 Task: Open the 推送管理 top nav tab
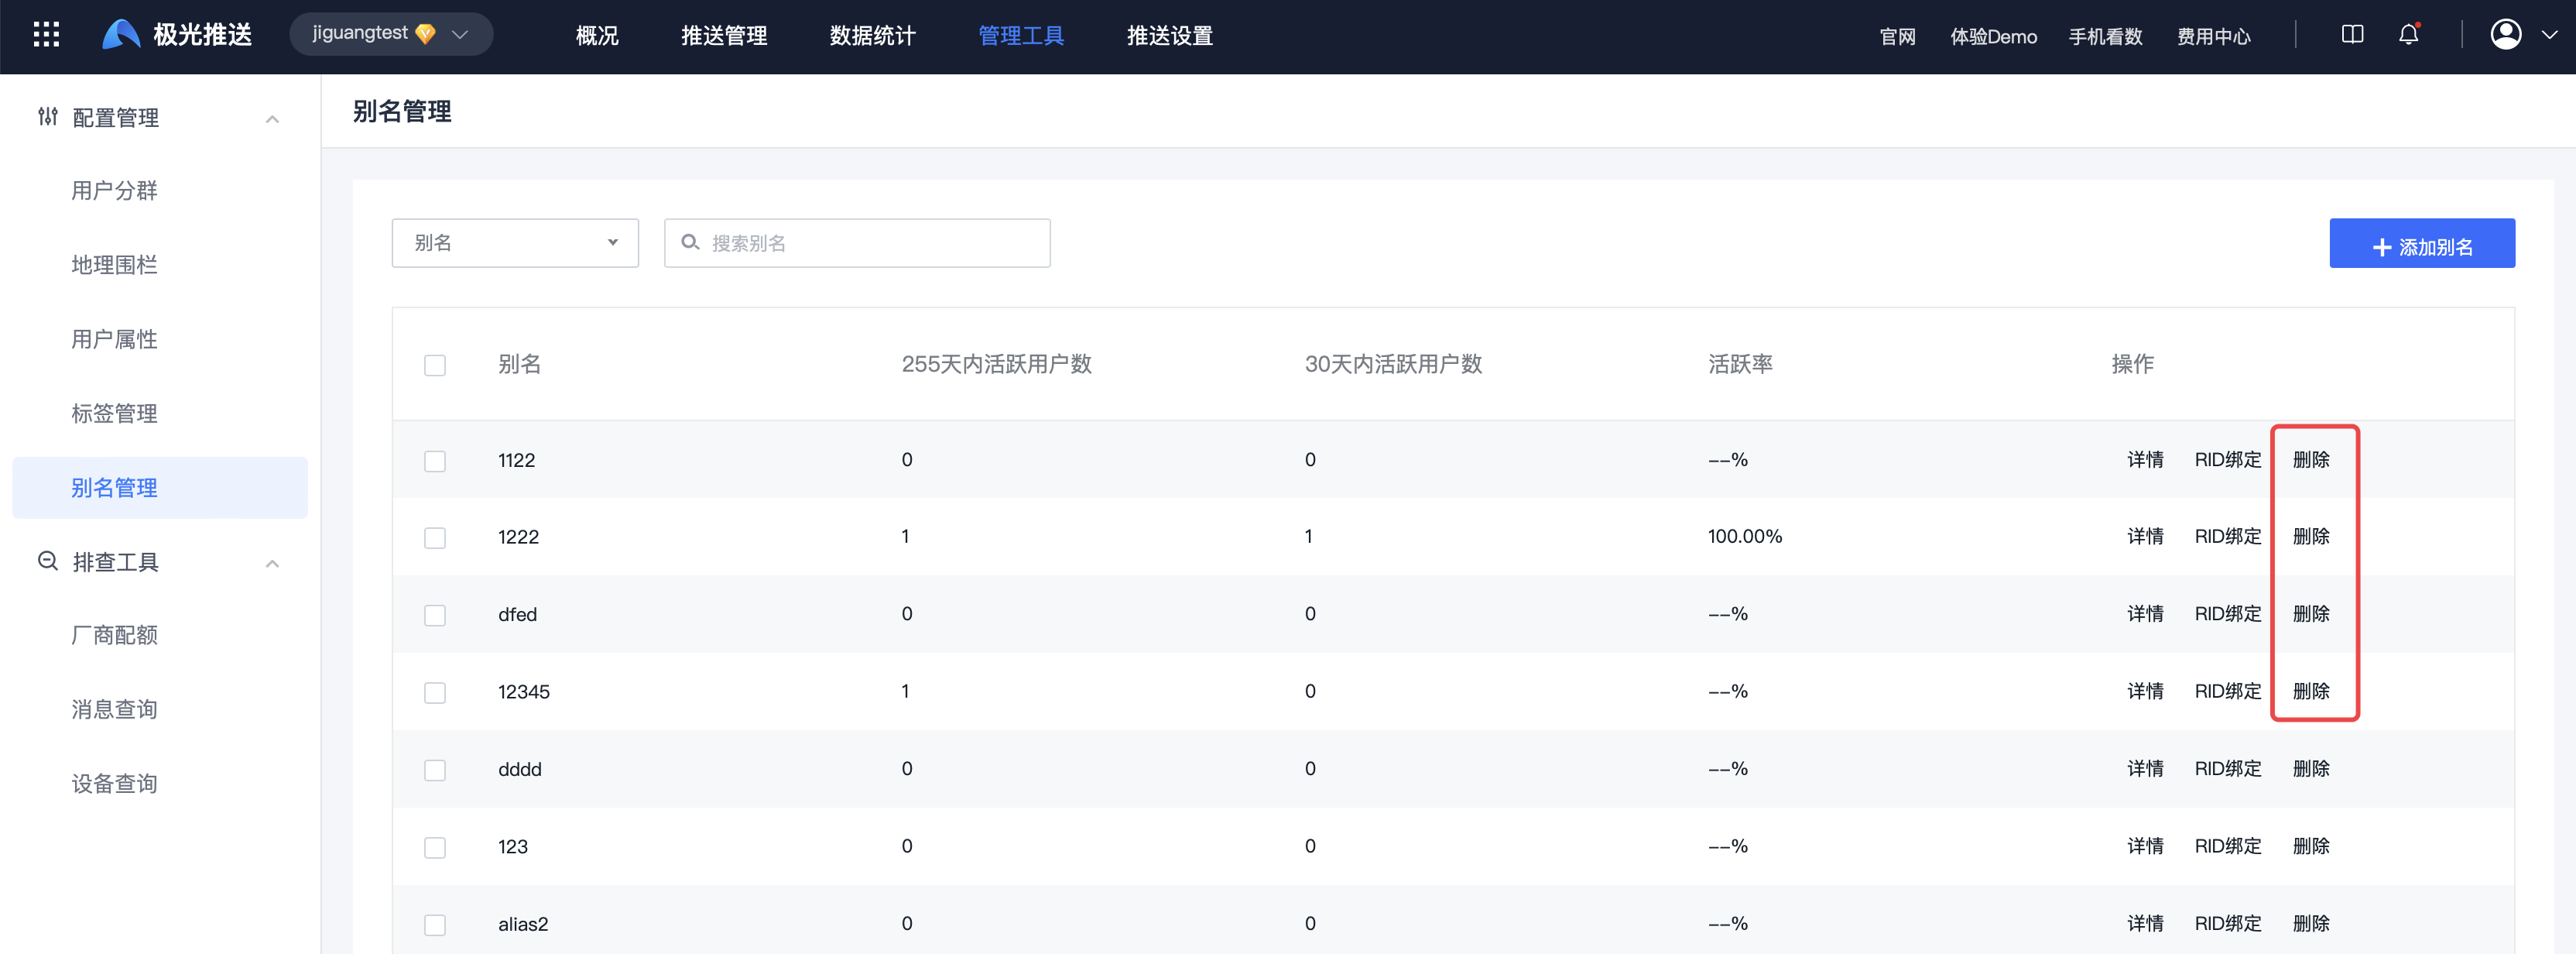[724, 36]
